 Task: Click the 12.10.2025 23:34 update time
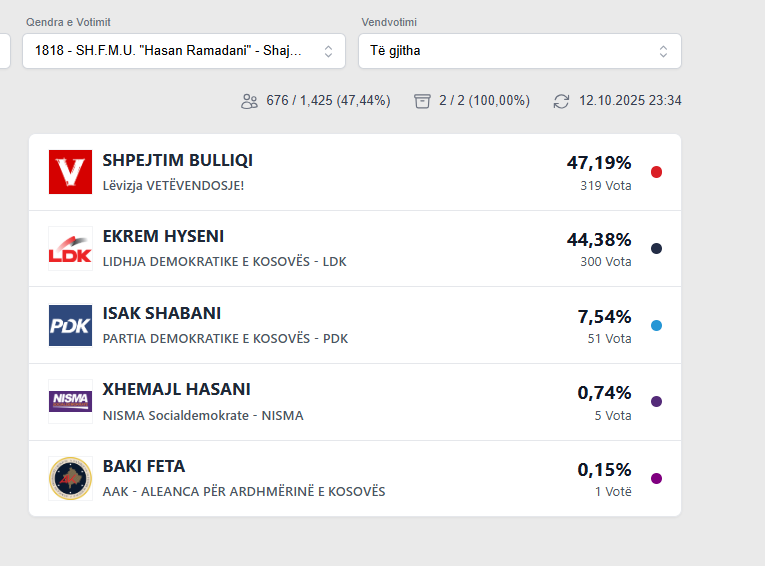click(x=630, y=101)
